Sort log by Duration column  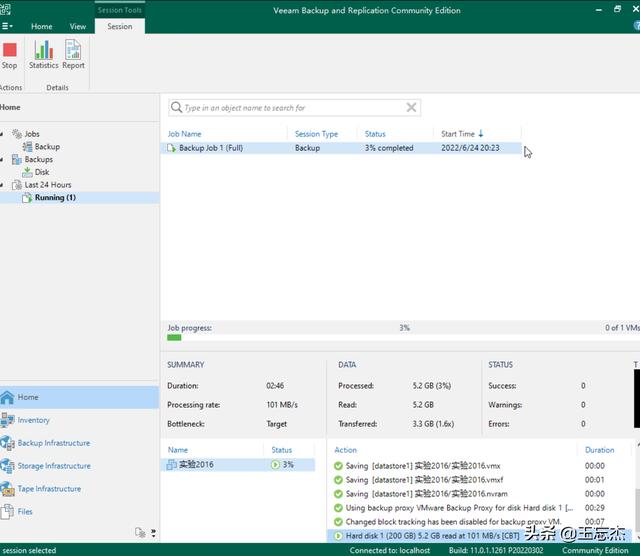599,450
